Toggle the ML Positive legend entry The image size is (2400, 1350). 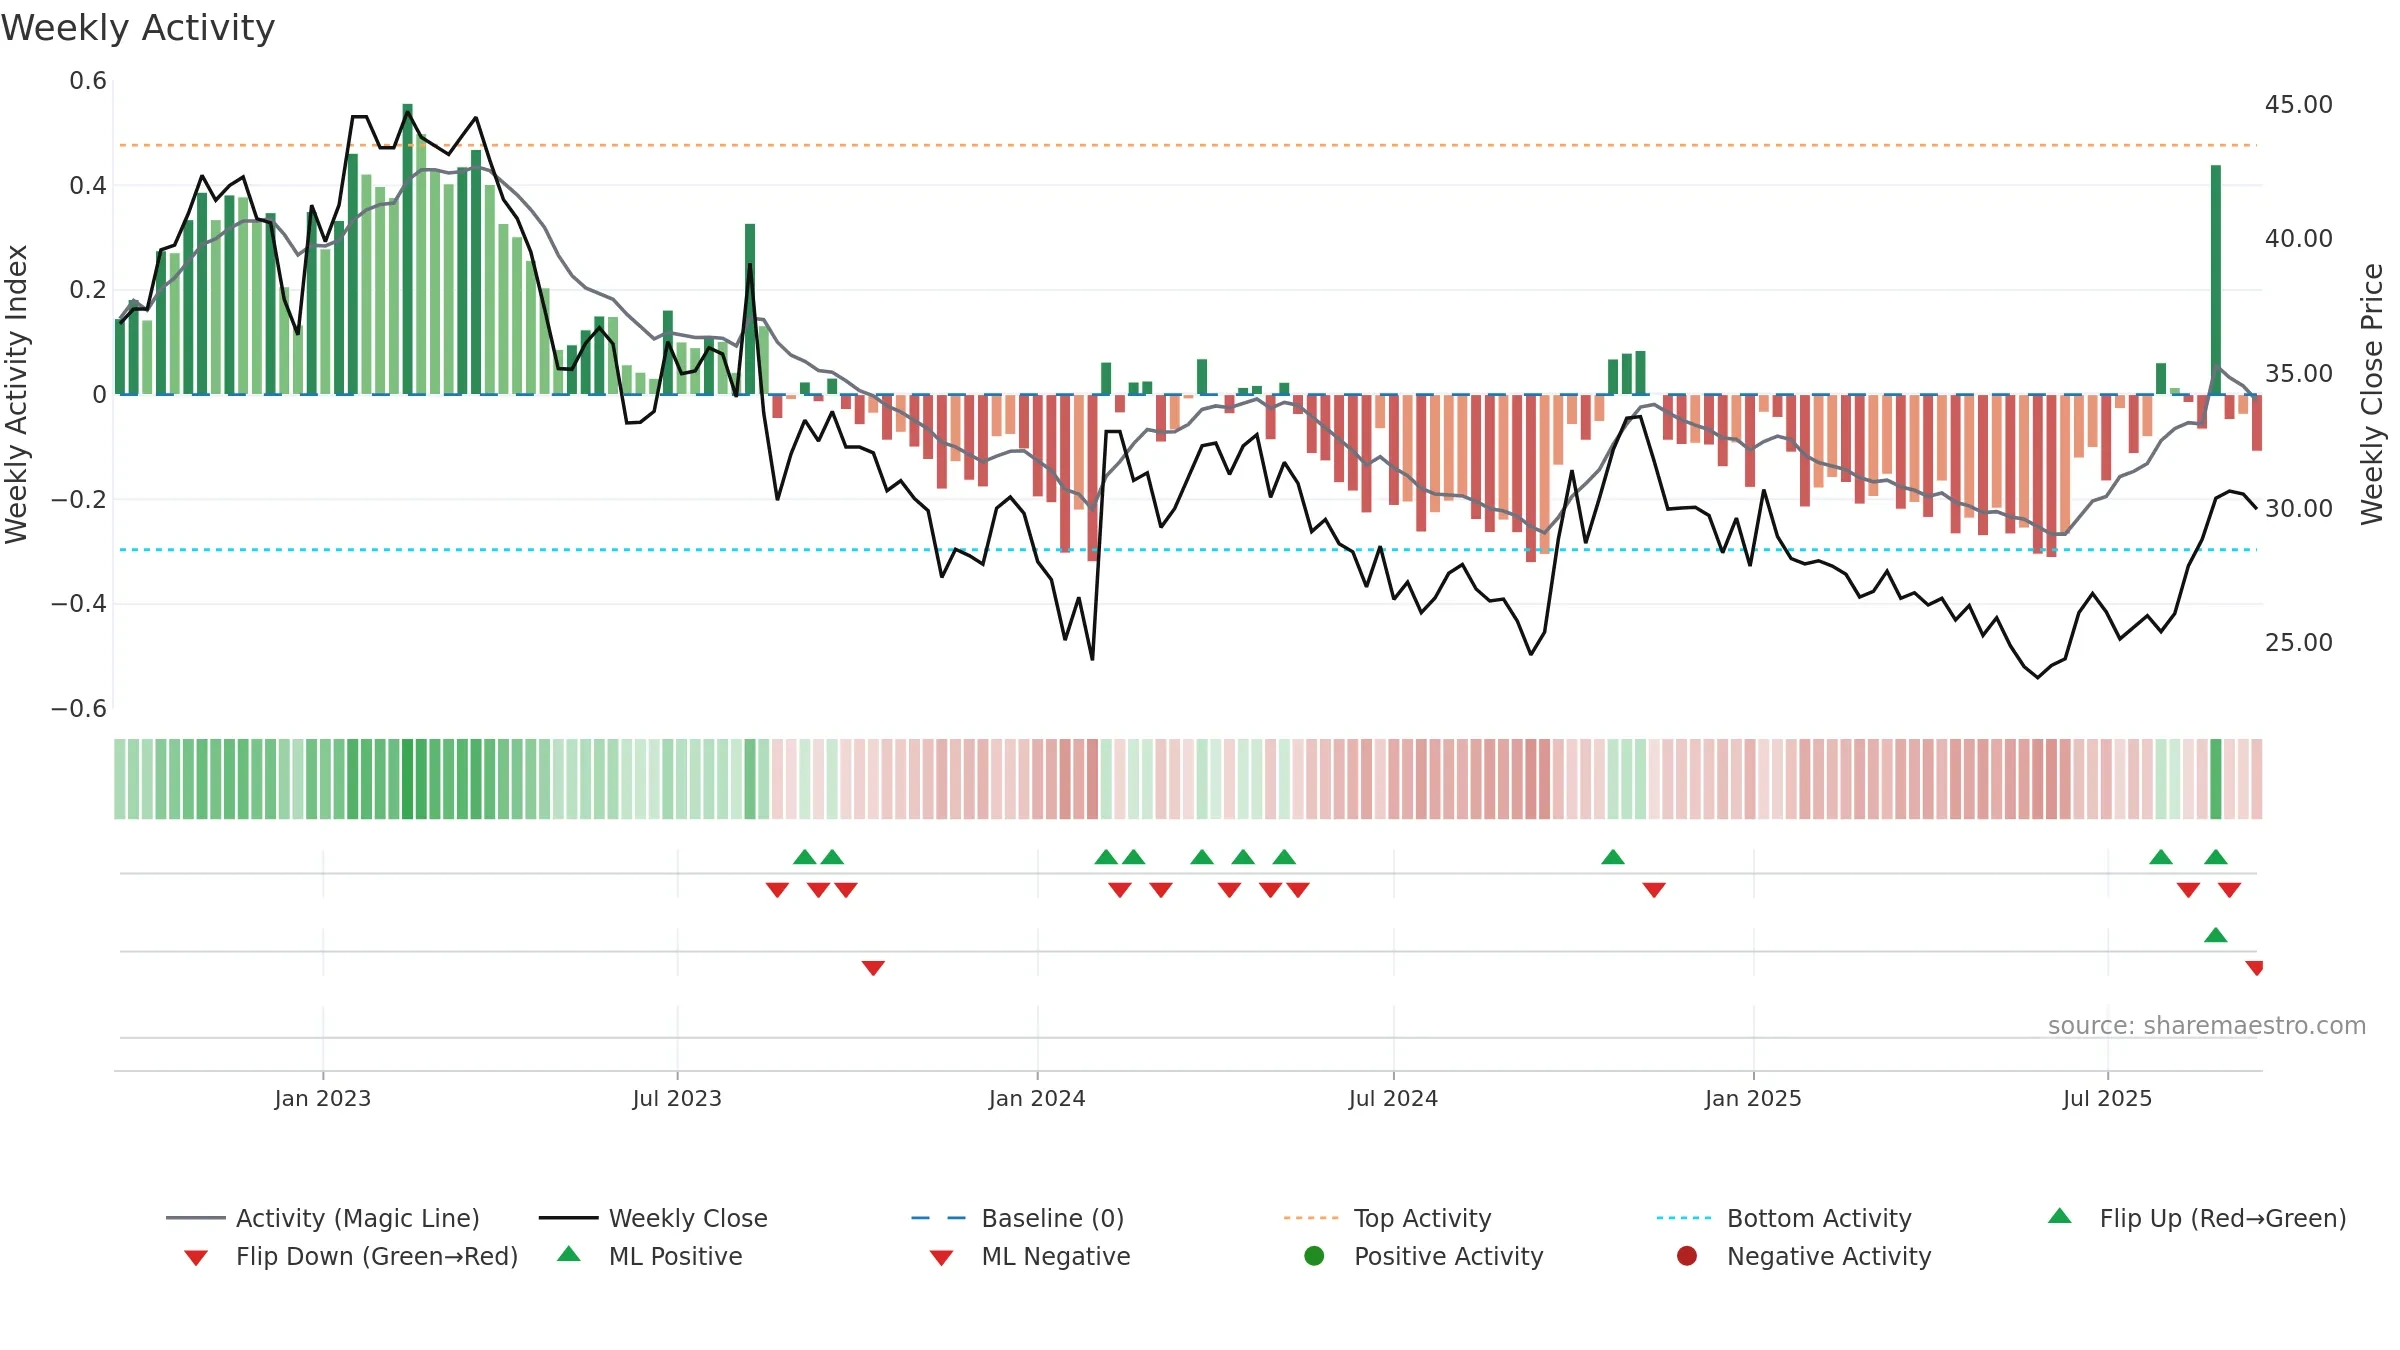649,1256
